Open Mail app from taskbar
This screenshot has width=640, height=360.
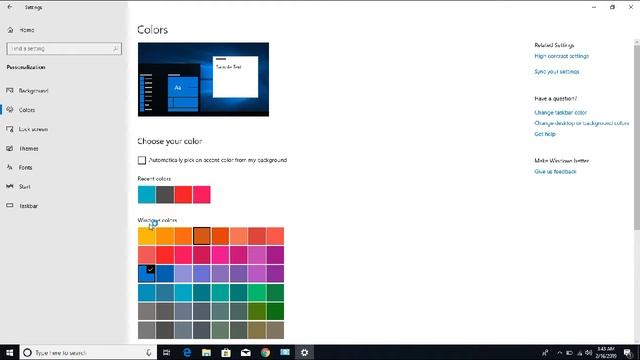point(246,352)
